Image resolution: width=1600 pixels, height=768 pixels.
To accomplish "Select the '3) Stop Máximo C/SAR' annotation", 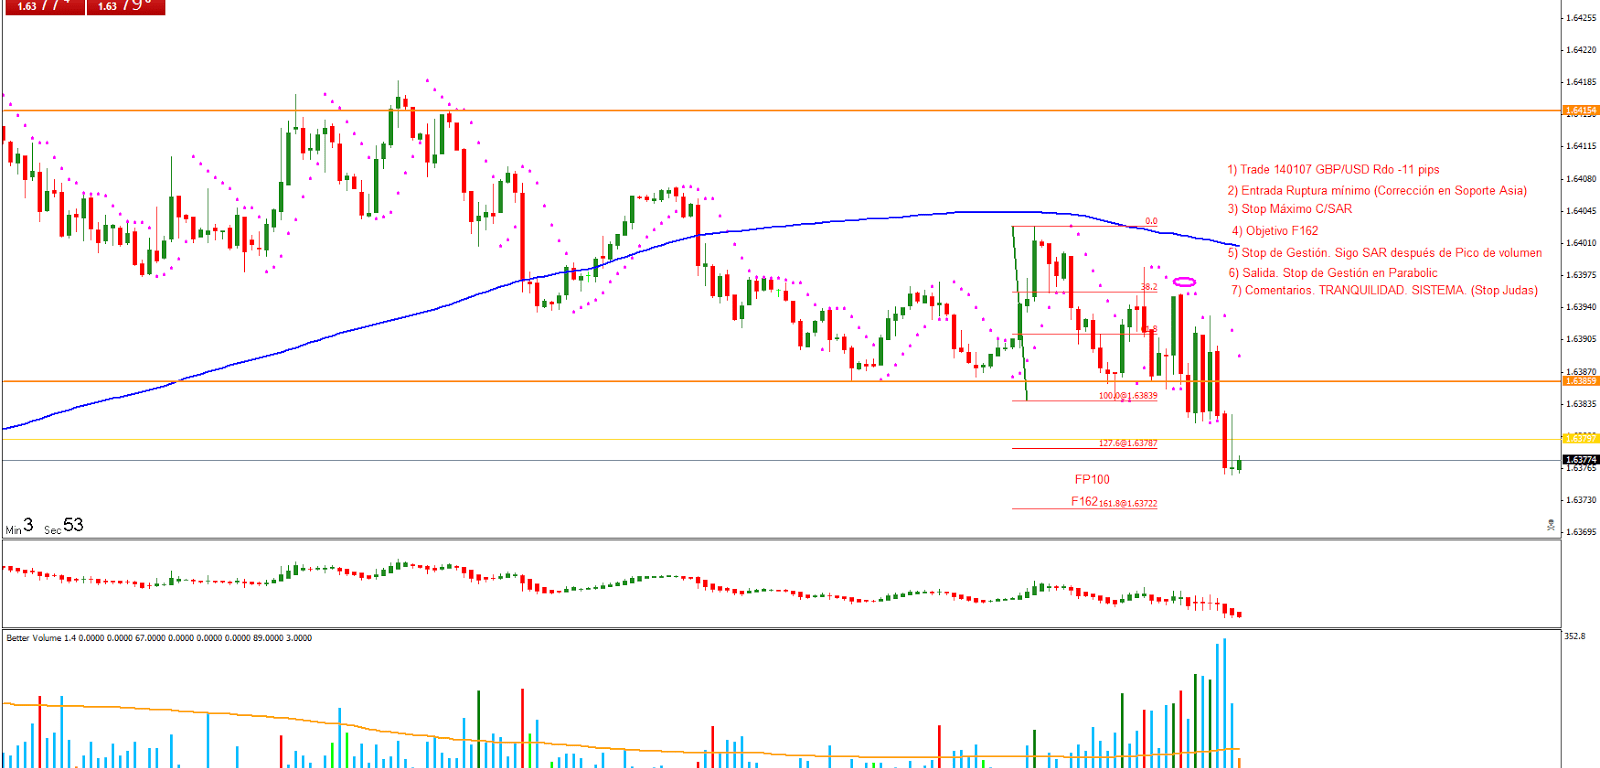I will (1289, 209).
